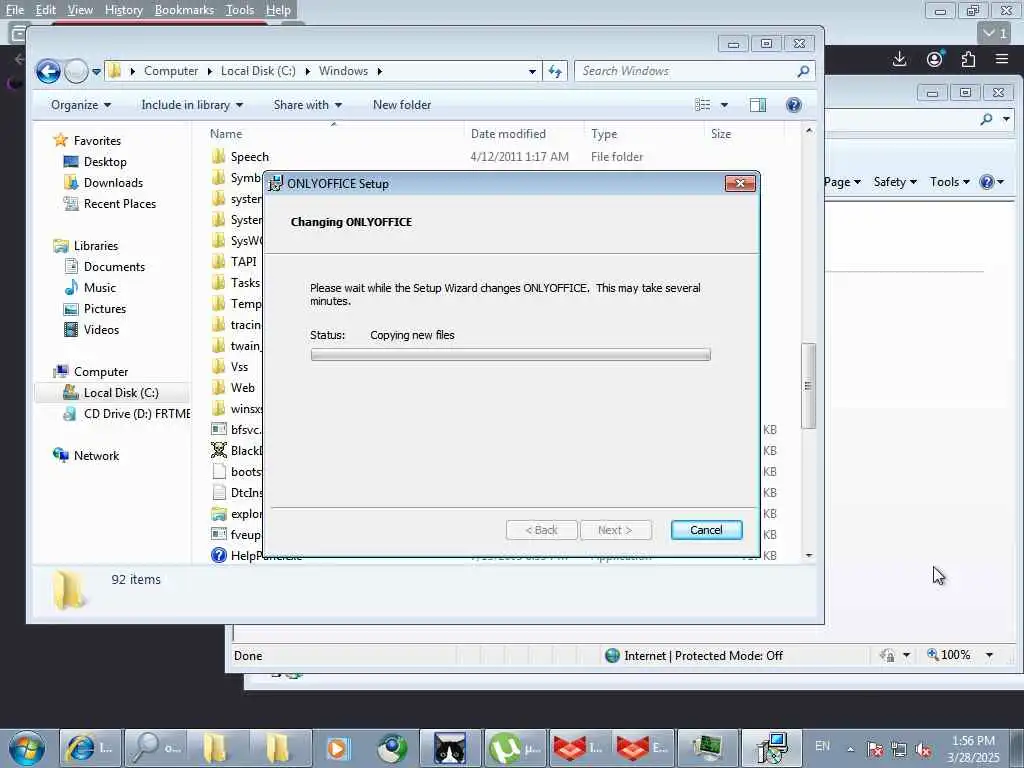This screenshot has width=1024, height=768.
Task: Click the Explorer Back navigation arrow
Action: pos(48,71)
